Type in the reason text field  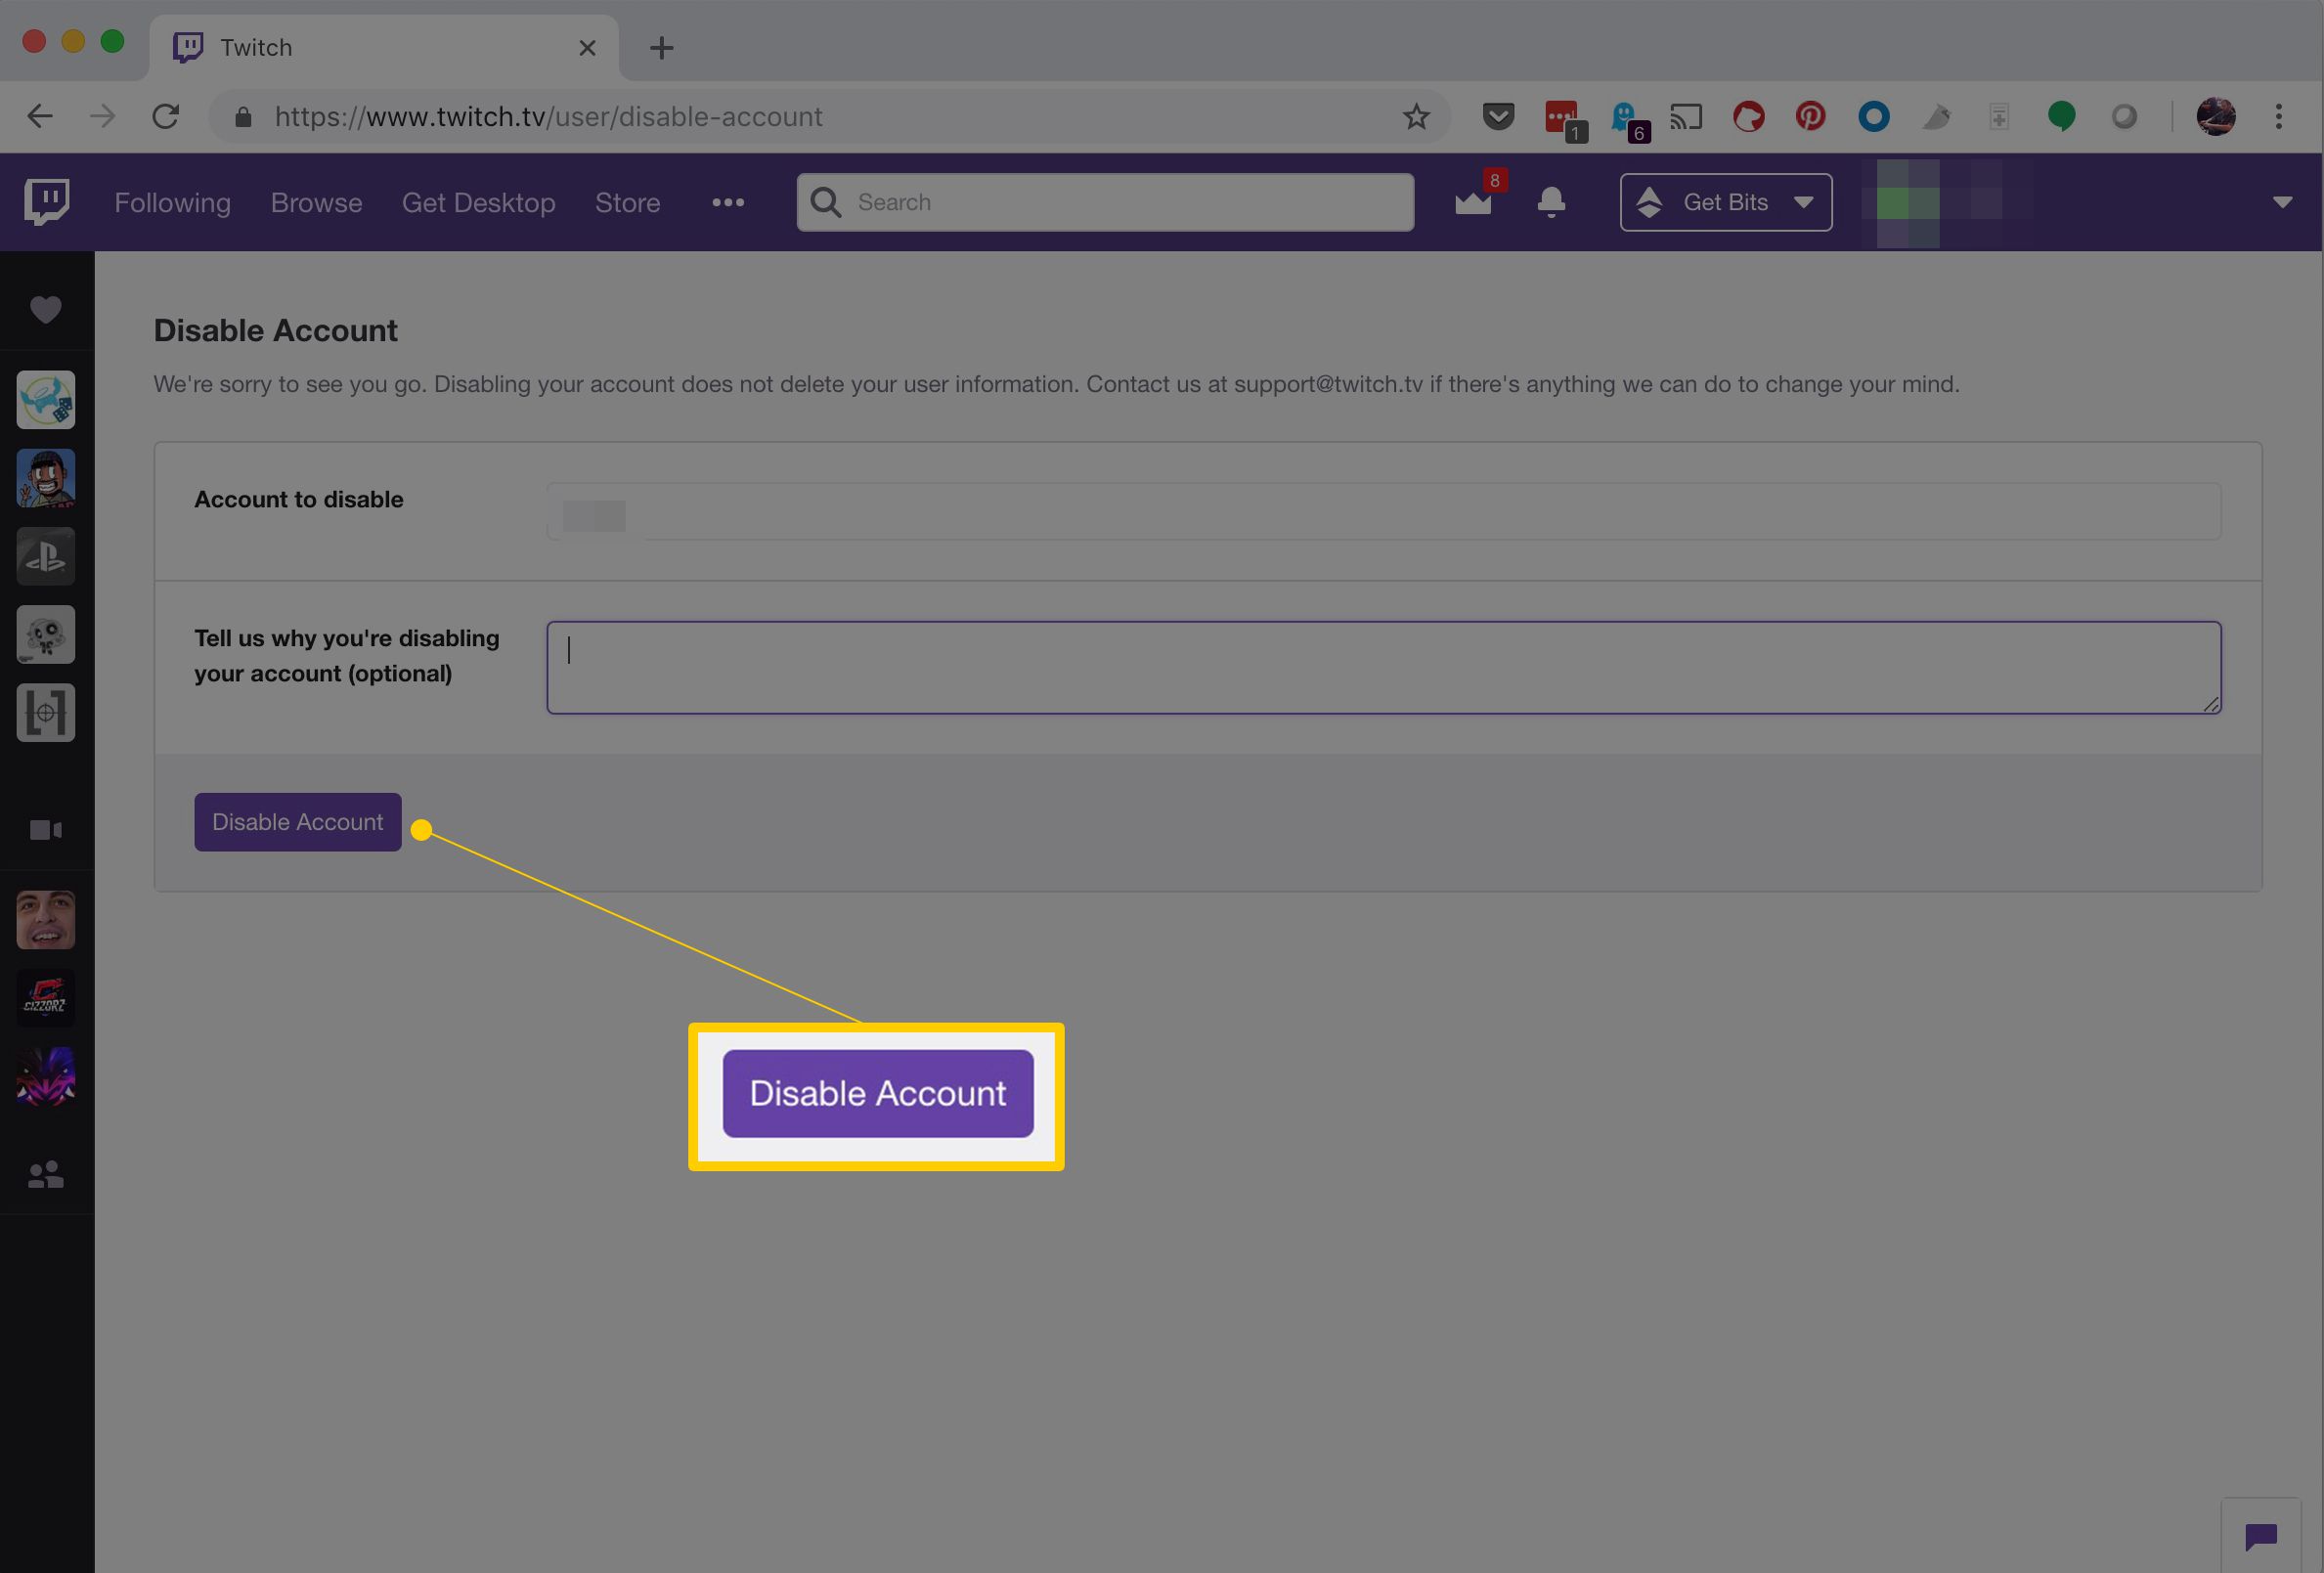(1383, 667)
